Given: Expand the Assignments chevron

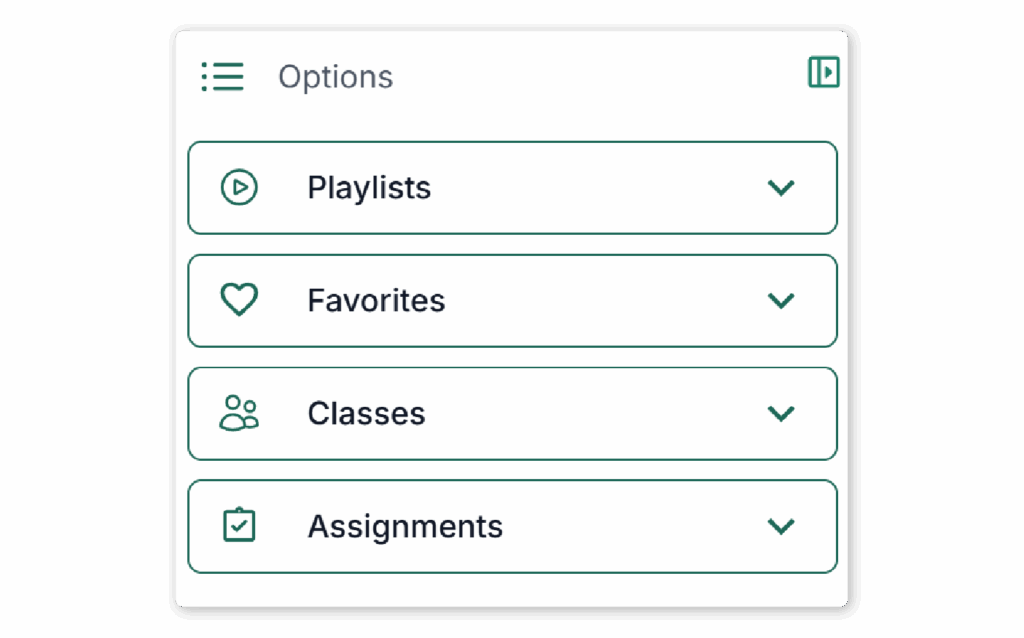Looking at the screenshot, I should [x=781, y=527].
